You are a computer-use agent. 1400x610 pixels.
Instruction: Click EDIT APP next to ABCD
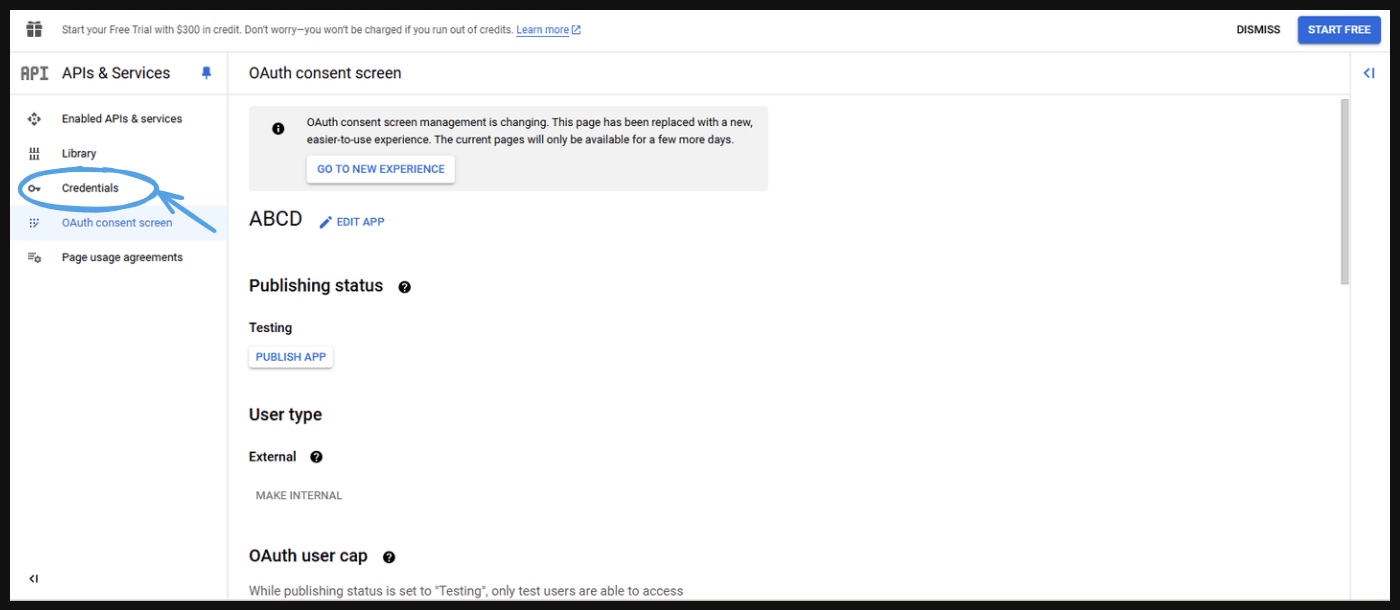(351, 222)
